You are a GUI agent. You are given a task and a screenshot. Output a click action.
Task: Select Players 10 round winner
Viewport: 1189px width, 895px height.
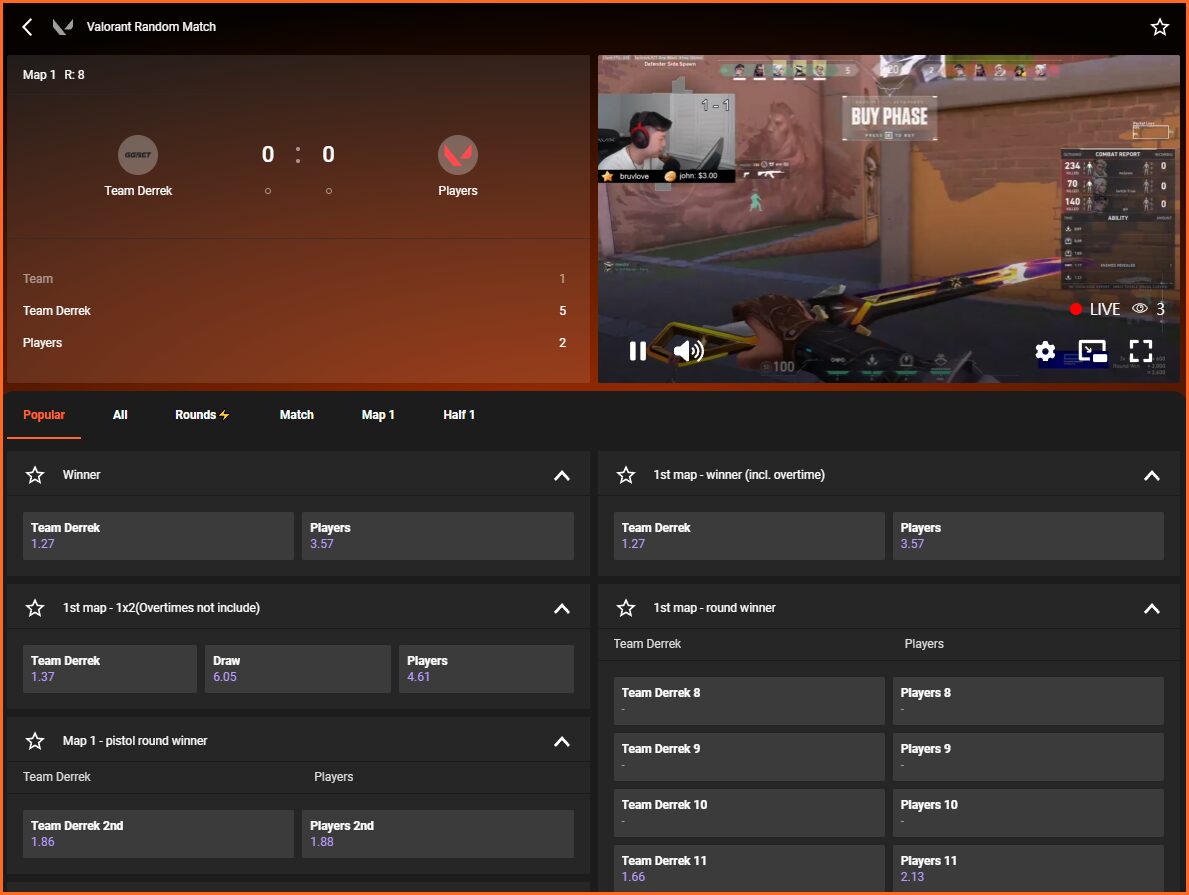(x=1028, y=813)
